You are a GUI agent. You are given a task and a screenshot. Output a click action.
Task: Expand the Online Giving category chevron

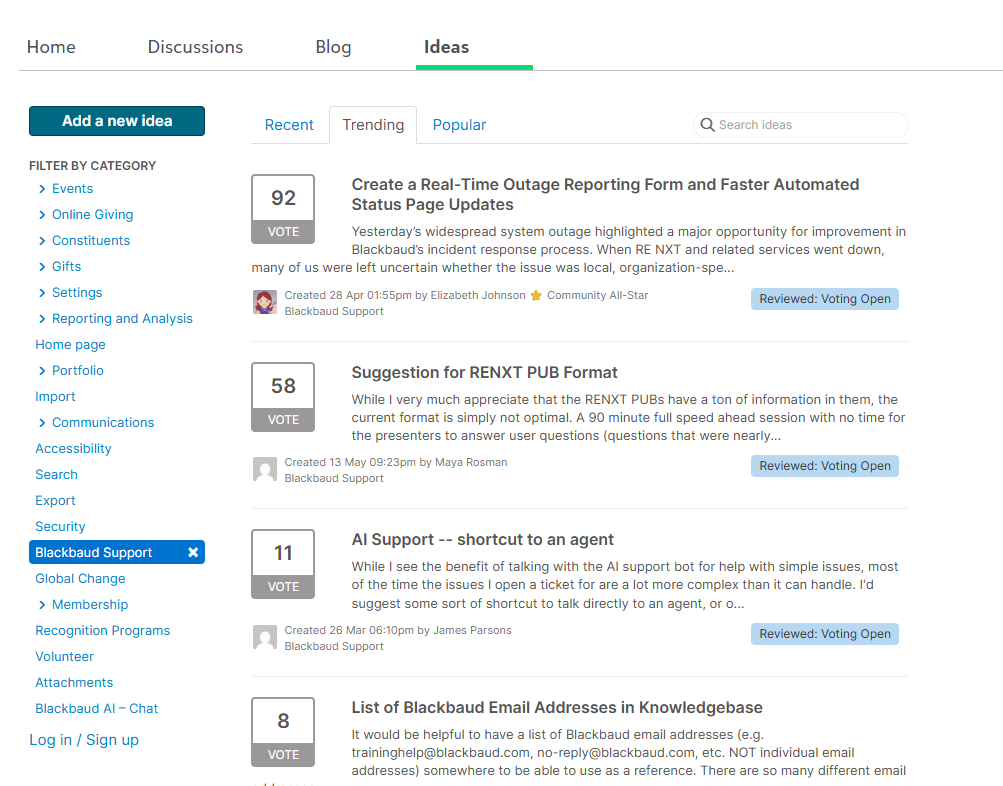42,215
